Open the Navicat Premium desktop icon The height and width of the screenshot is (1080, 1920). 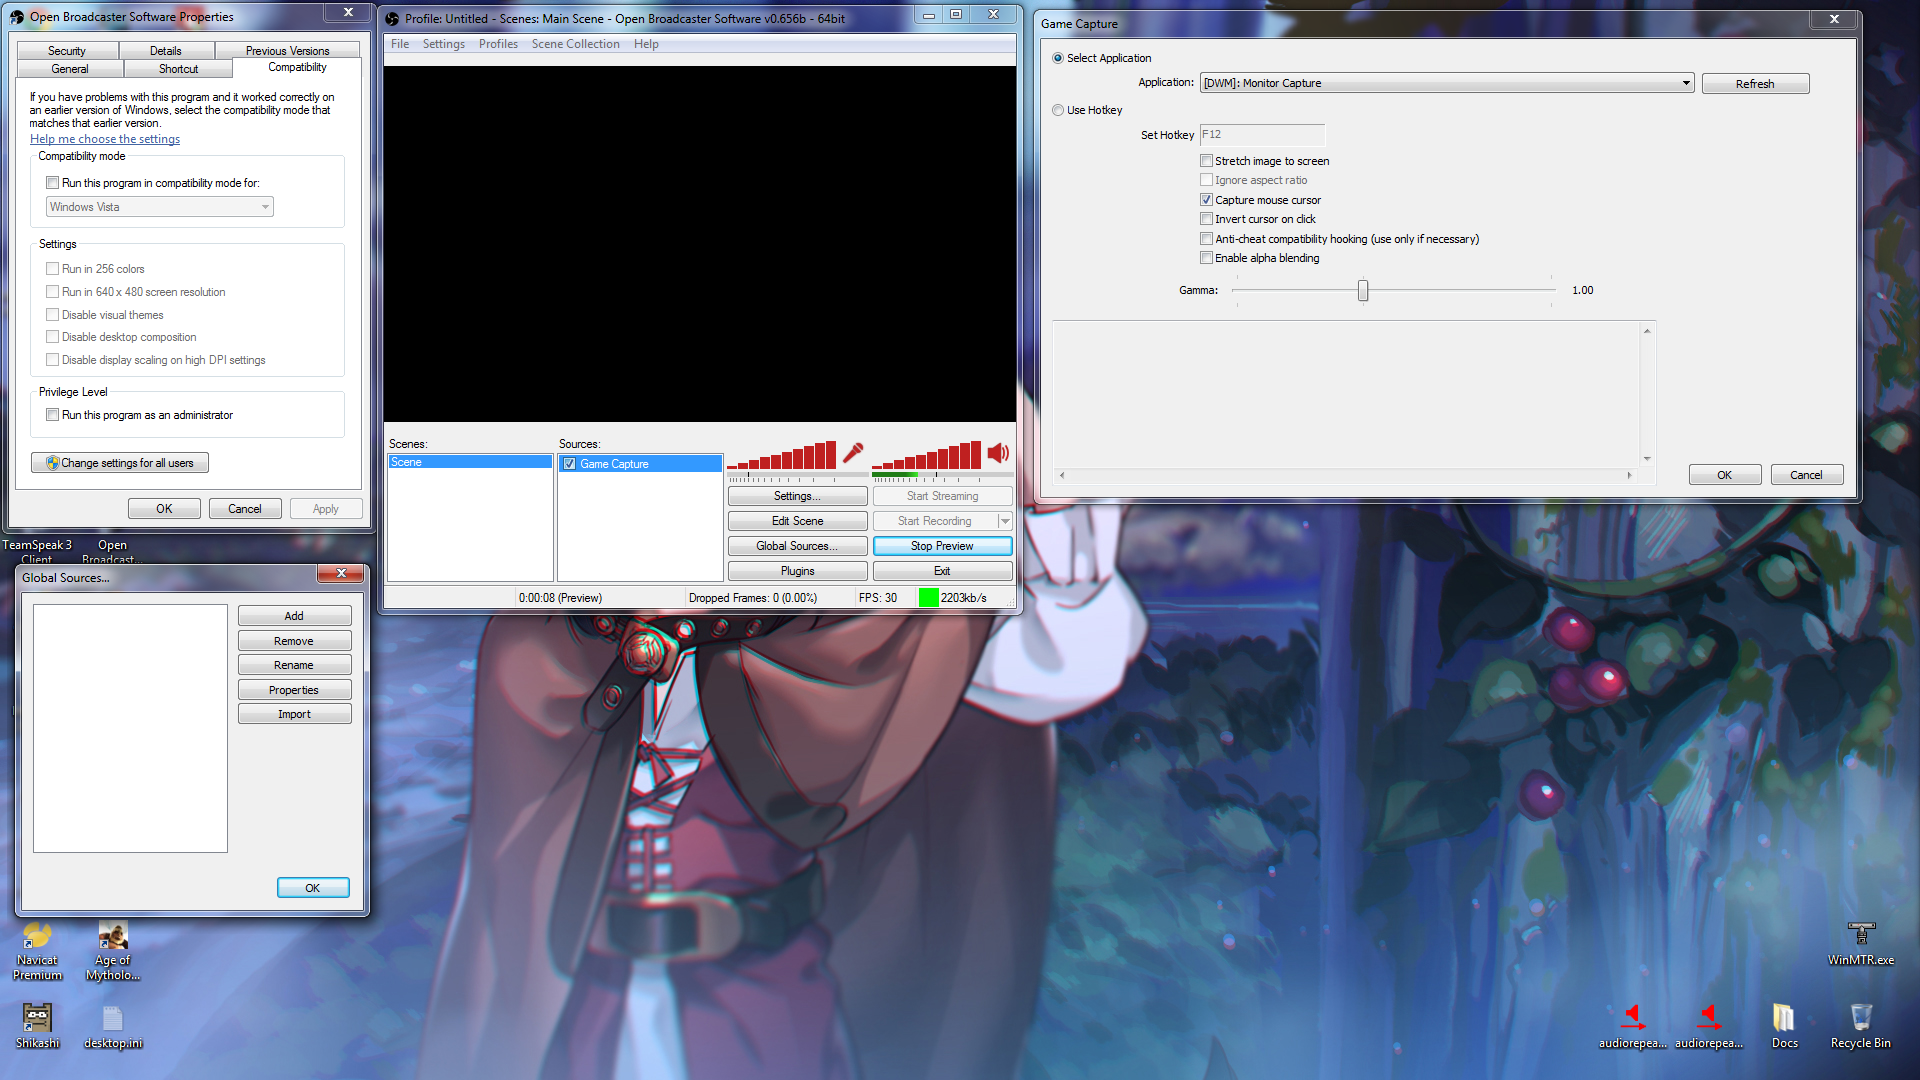[x=38, y=951]
